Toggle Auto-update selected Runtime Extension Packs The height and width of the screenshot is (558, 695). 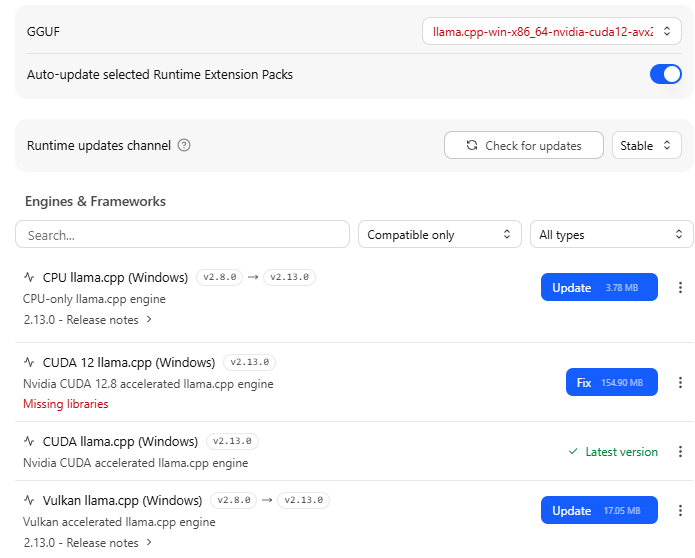665,74
